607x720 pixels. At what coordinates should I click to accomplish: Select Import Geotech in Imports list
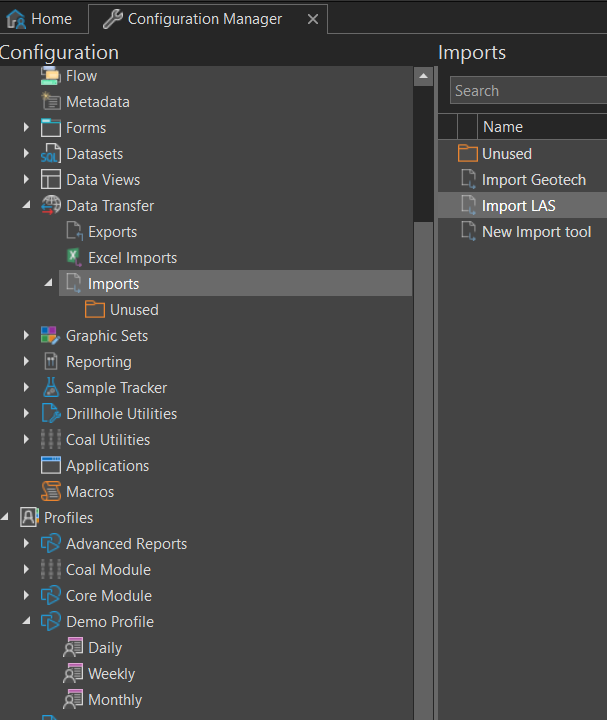[533, 180]
